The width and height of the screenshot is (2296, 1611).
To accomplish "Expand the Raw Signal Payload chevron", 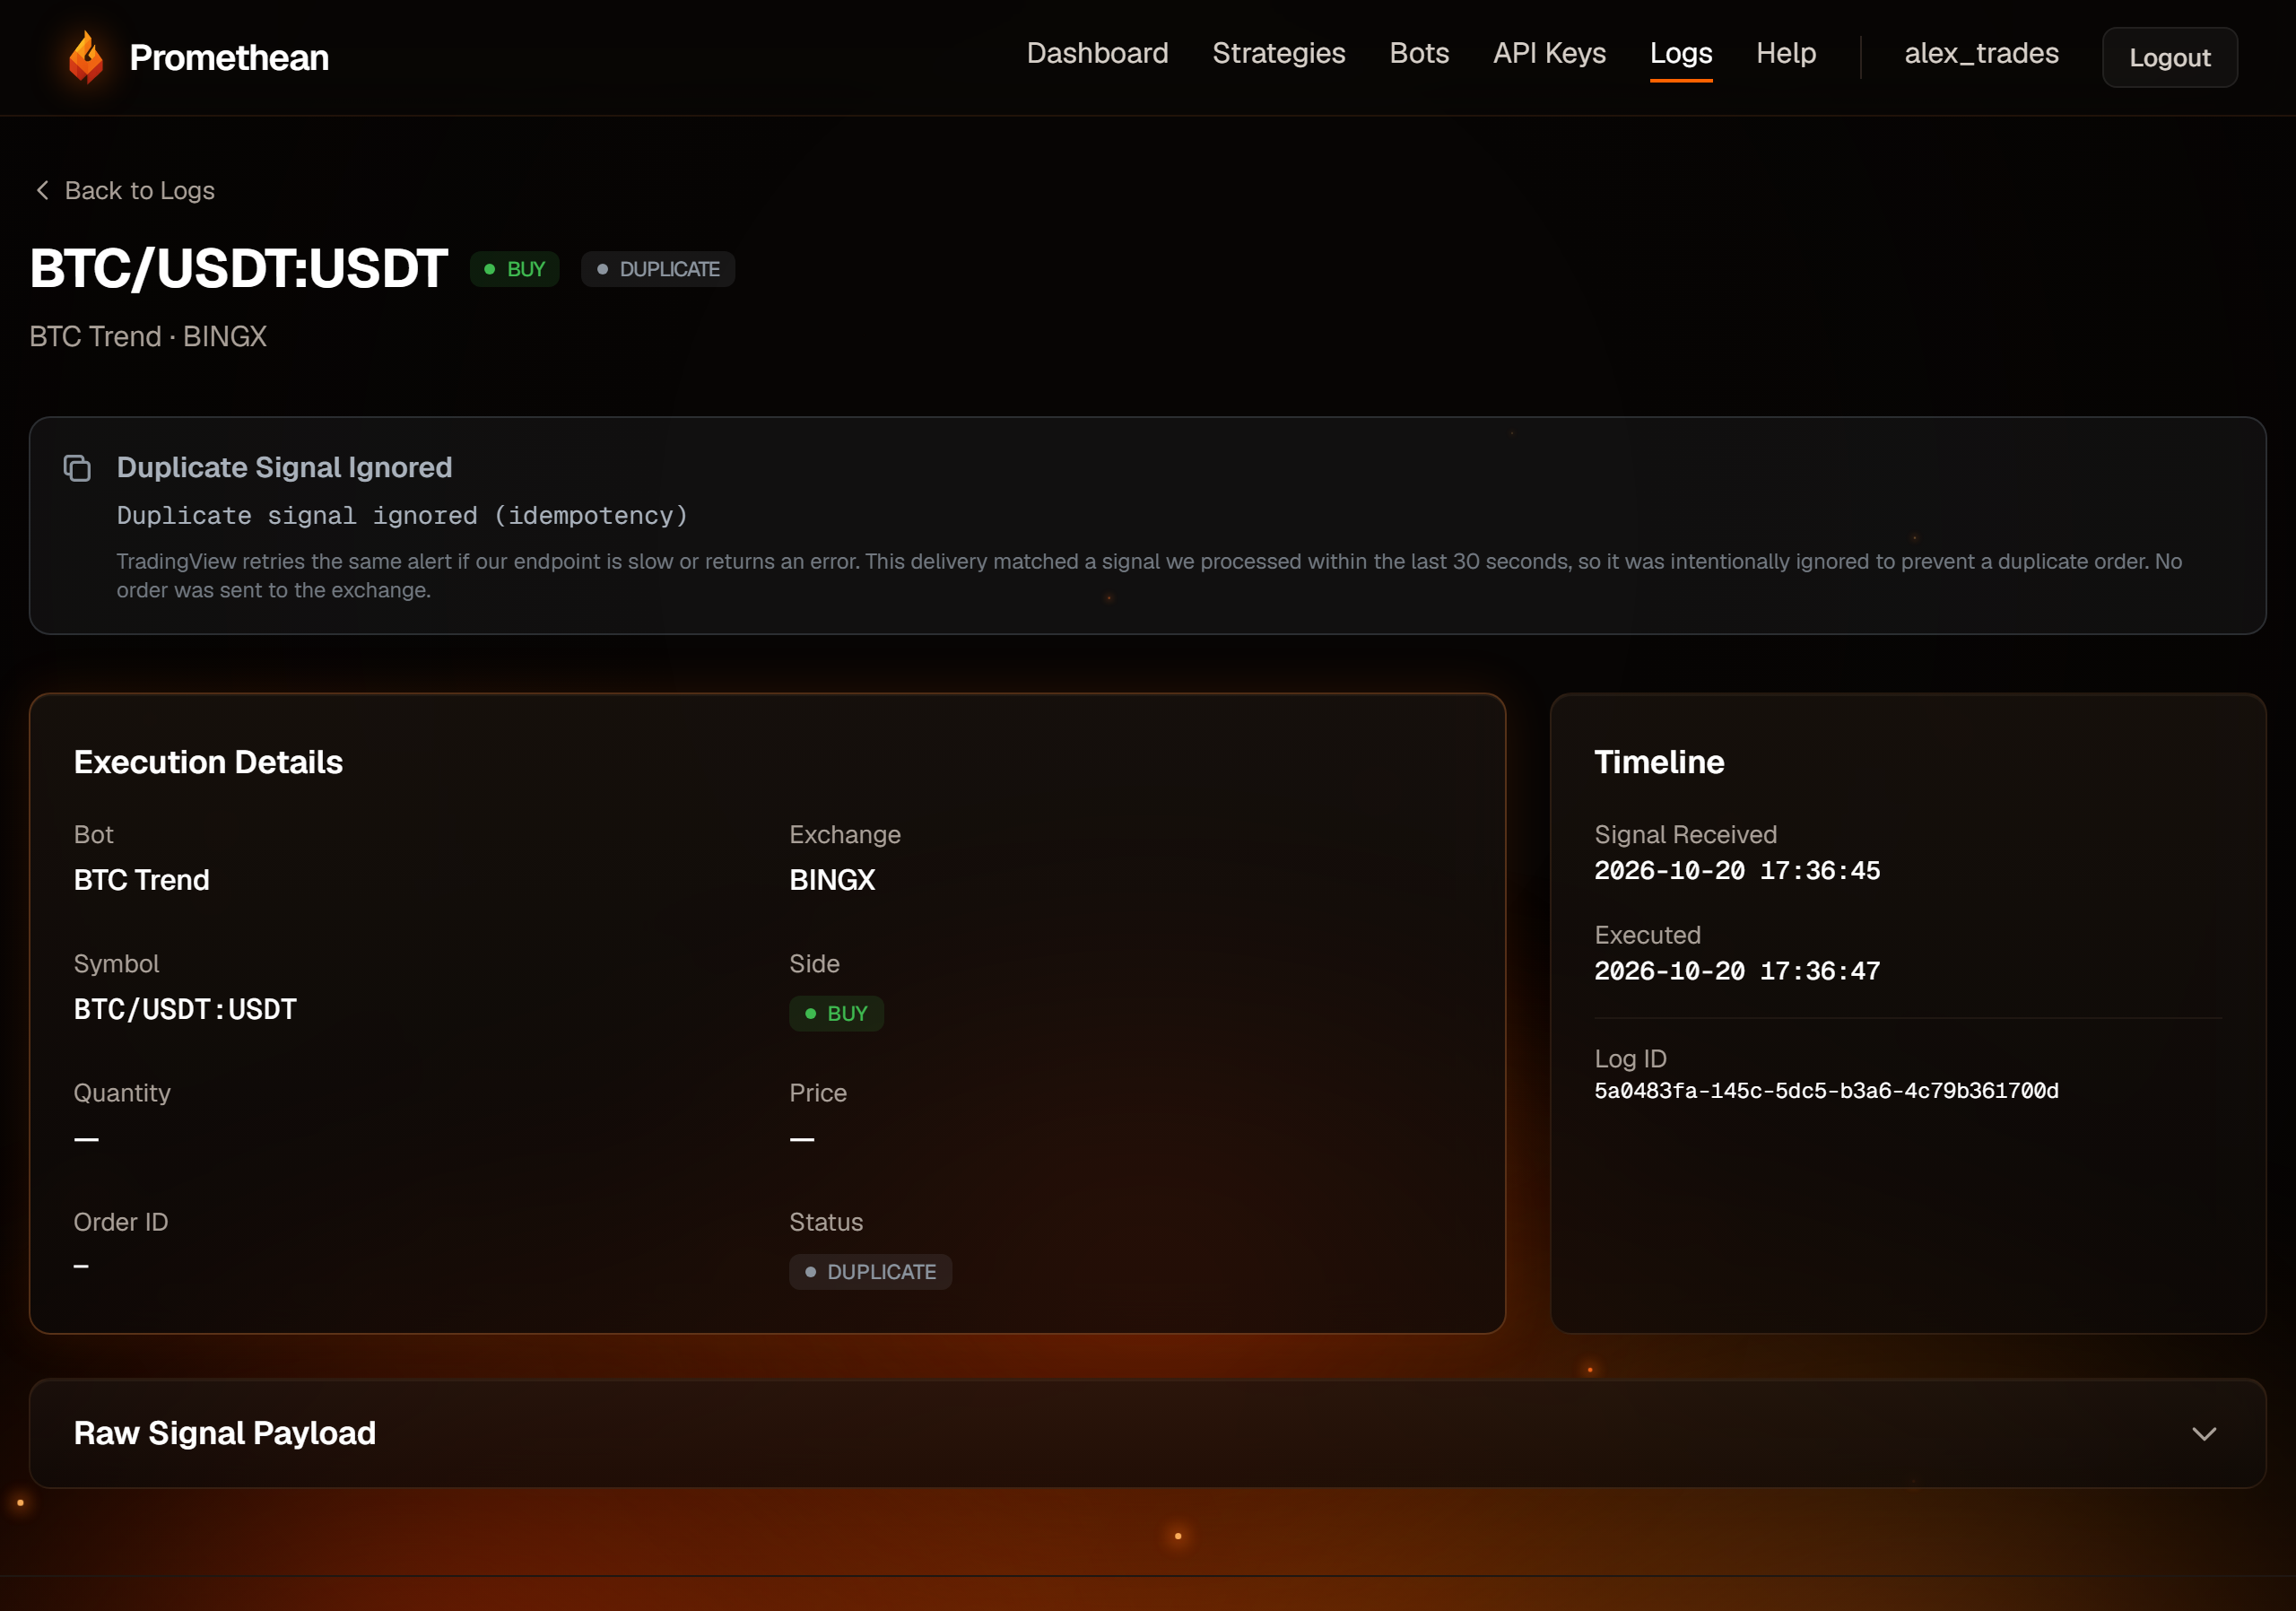I will point(2203,1433).
